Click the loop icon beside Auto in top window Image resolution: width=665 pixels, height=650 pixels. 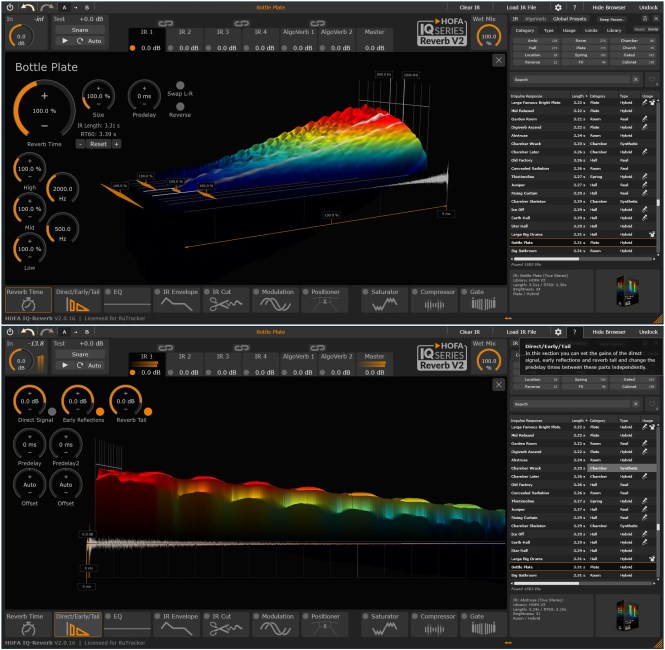tap(79, 41)
